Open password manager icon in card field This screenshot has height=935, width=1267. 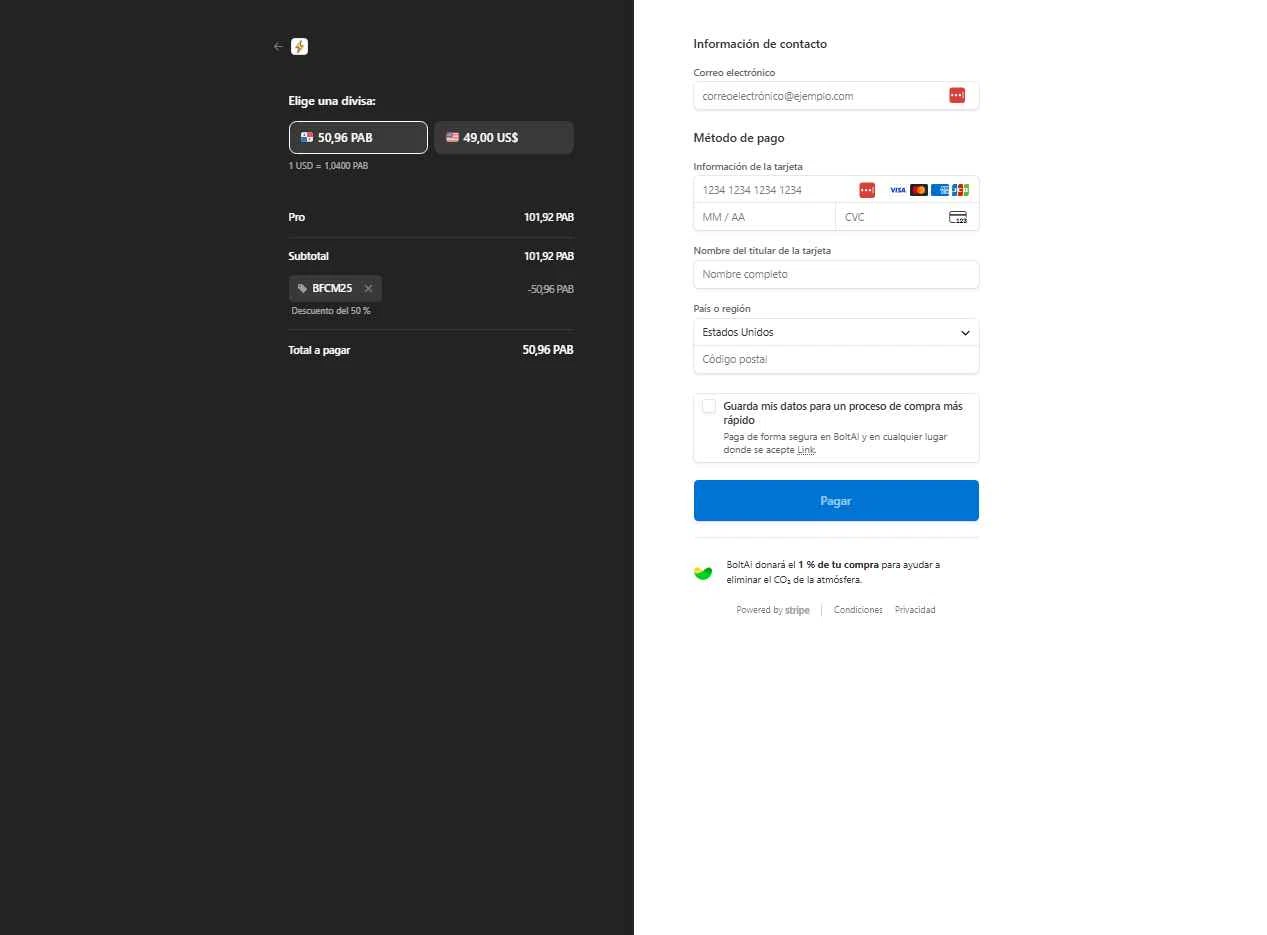(x=867, y=190)
